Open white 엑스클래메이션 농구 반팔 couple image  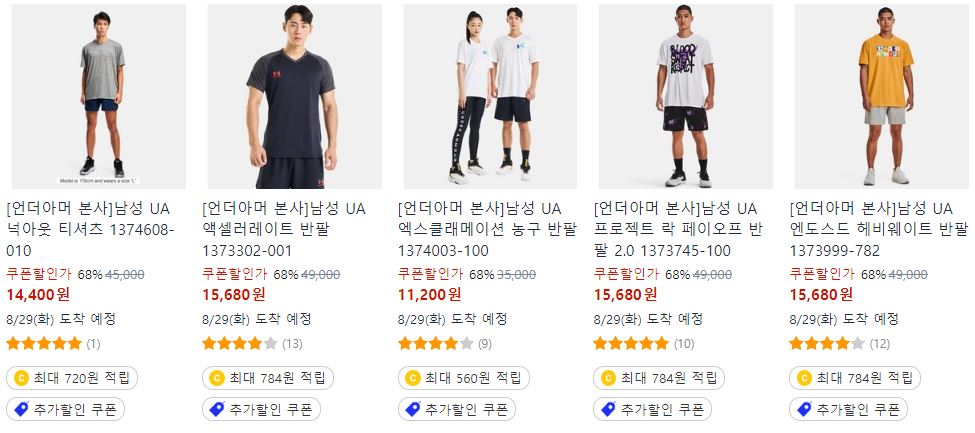[x=490, y=96]
